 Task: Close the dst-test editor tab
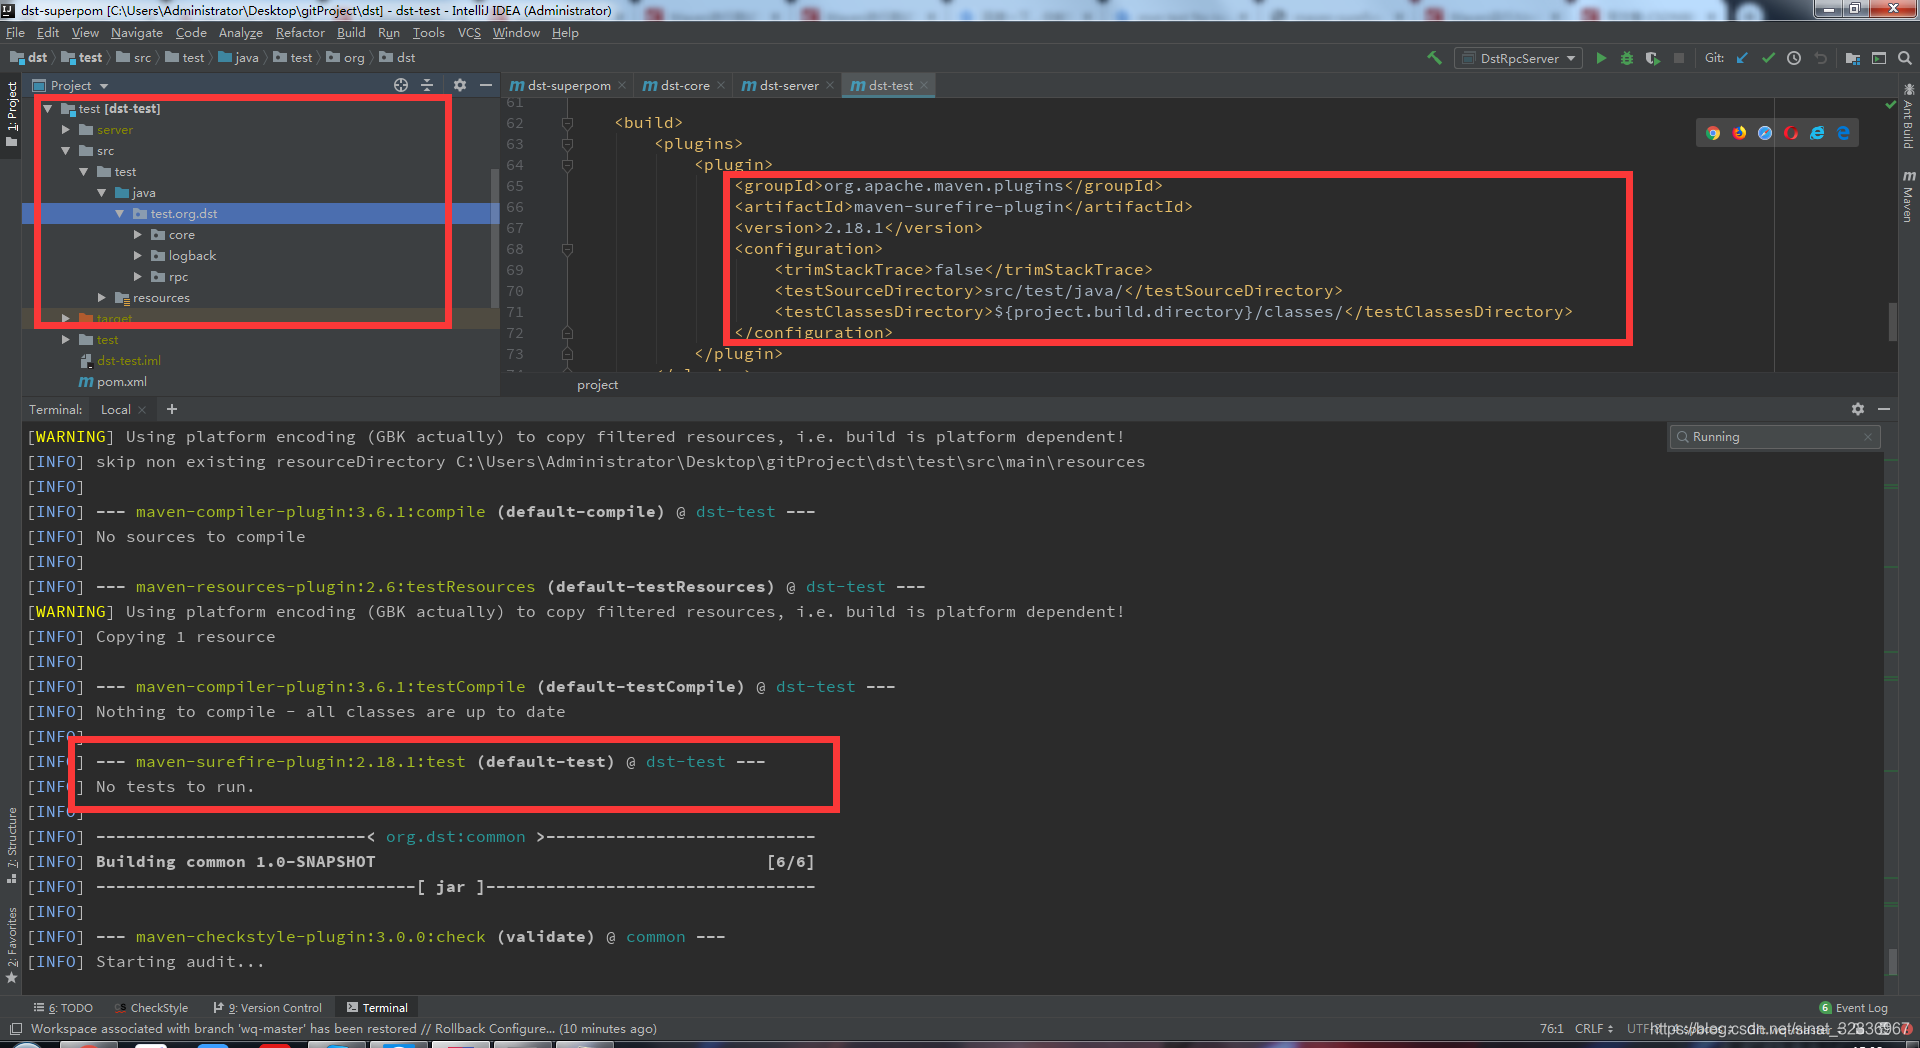point(924,86)
